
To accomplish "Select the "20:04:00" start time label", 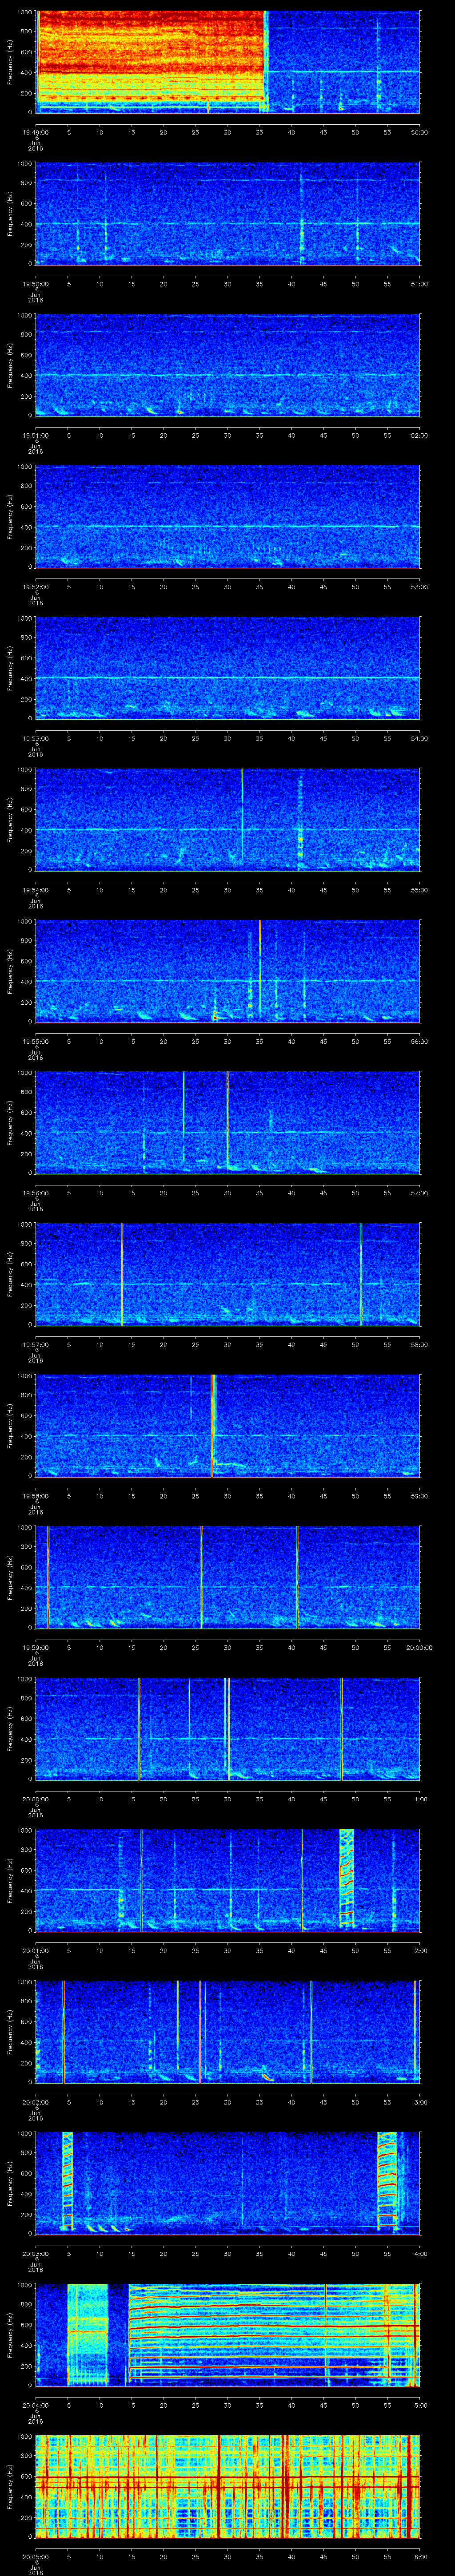I will pyautogui.click(x=36, y=2404).
